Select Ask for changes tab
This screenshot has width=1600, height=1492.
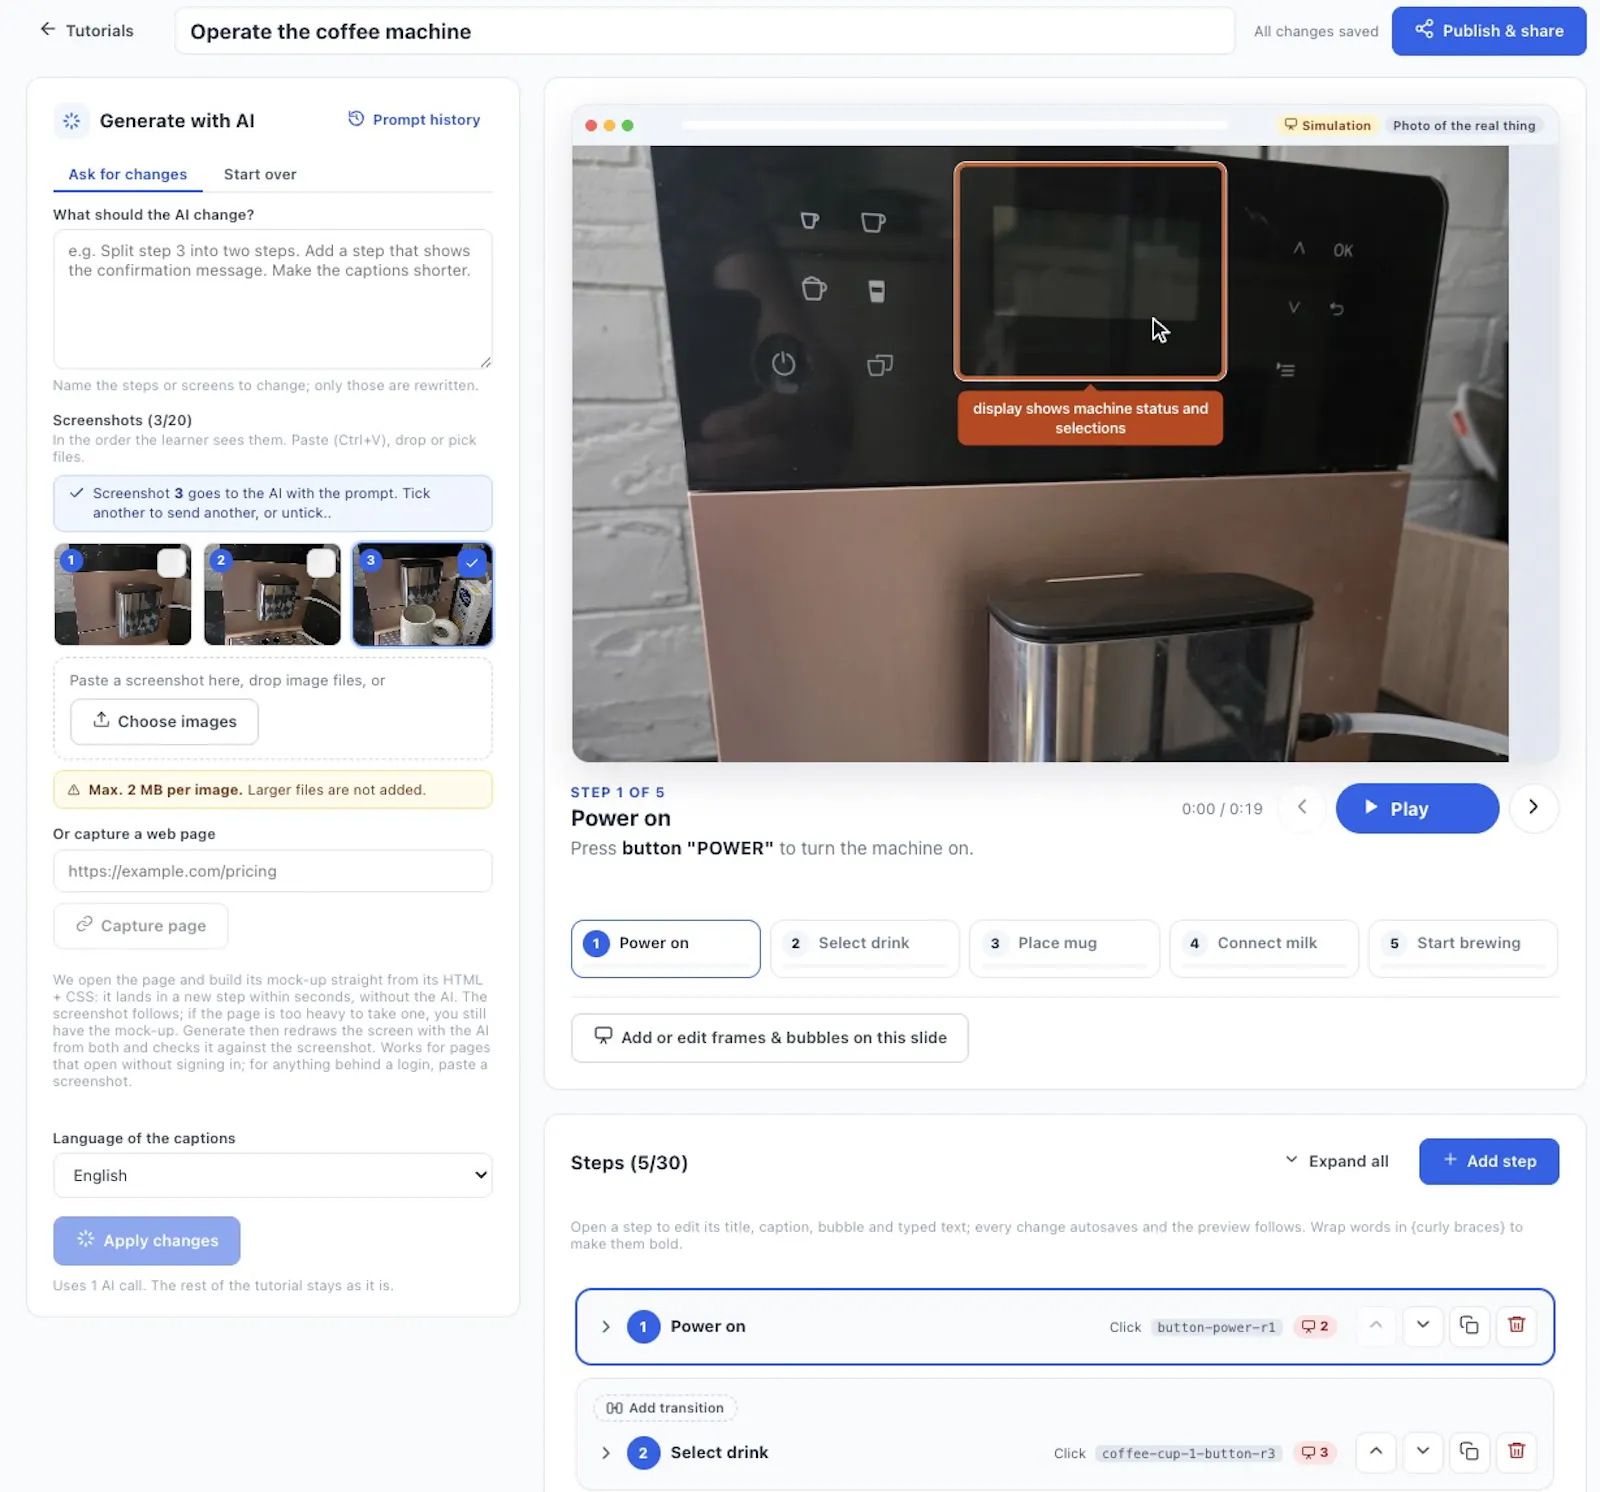point(127,174)
